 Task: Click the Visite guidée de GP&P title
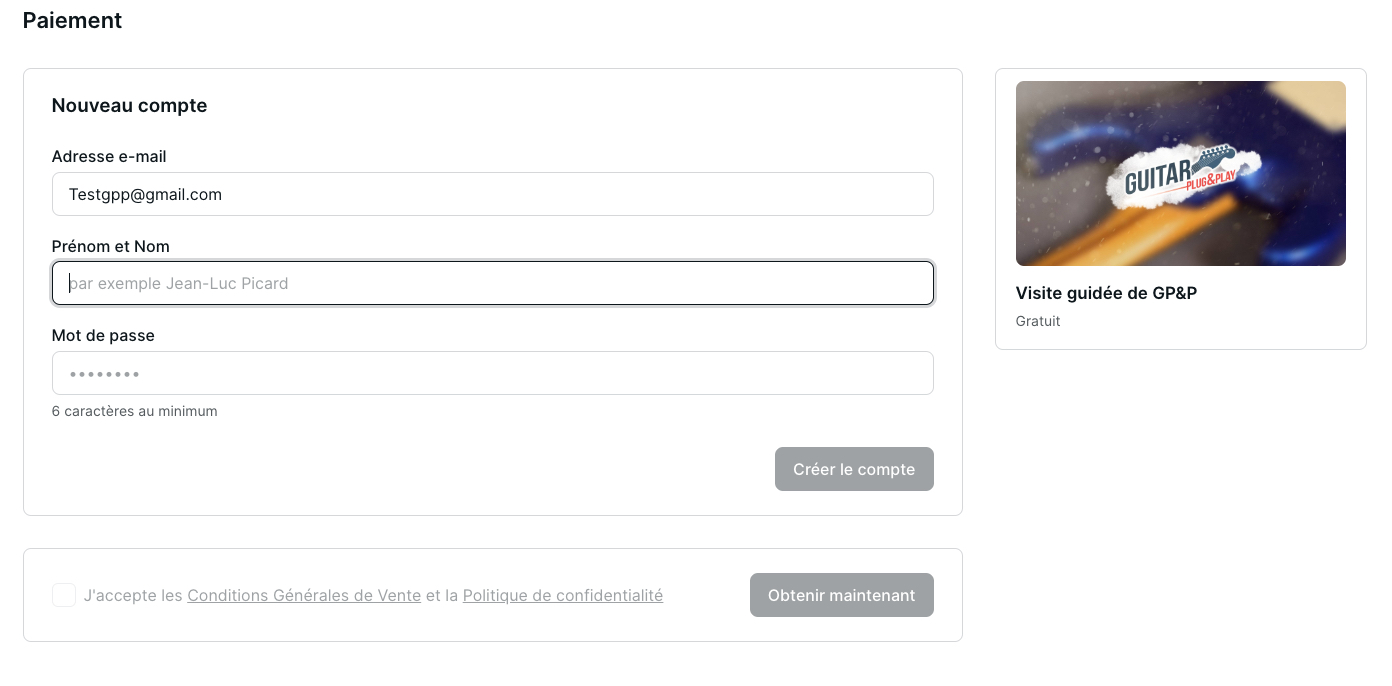point(1106,293)
